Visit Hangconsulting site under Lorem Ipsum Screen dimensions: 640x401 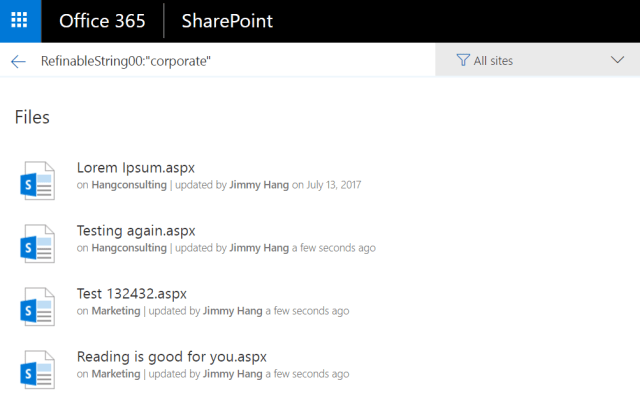click(129, 185)
